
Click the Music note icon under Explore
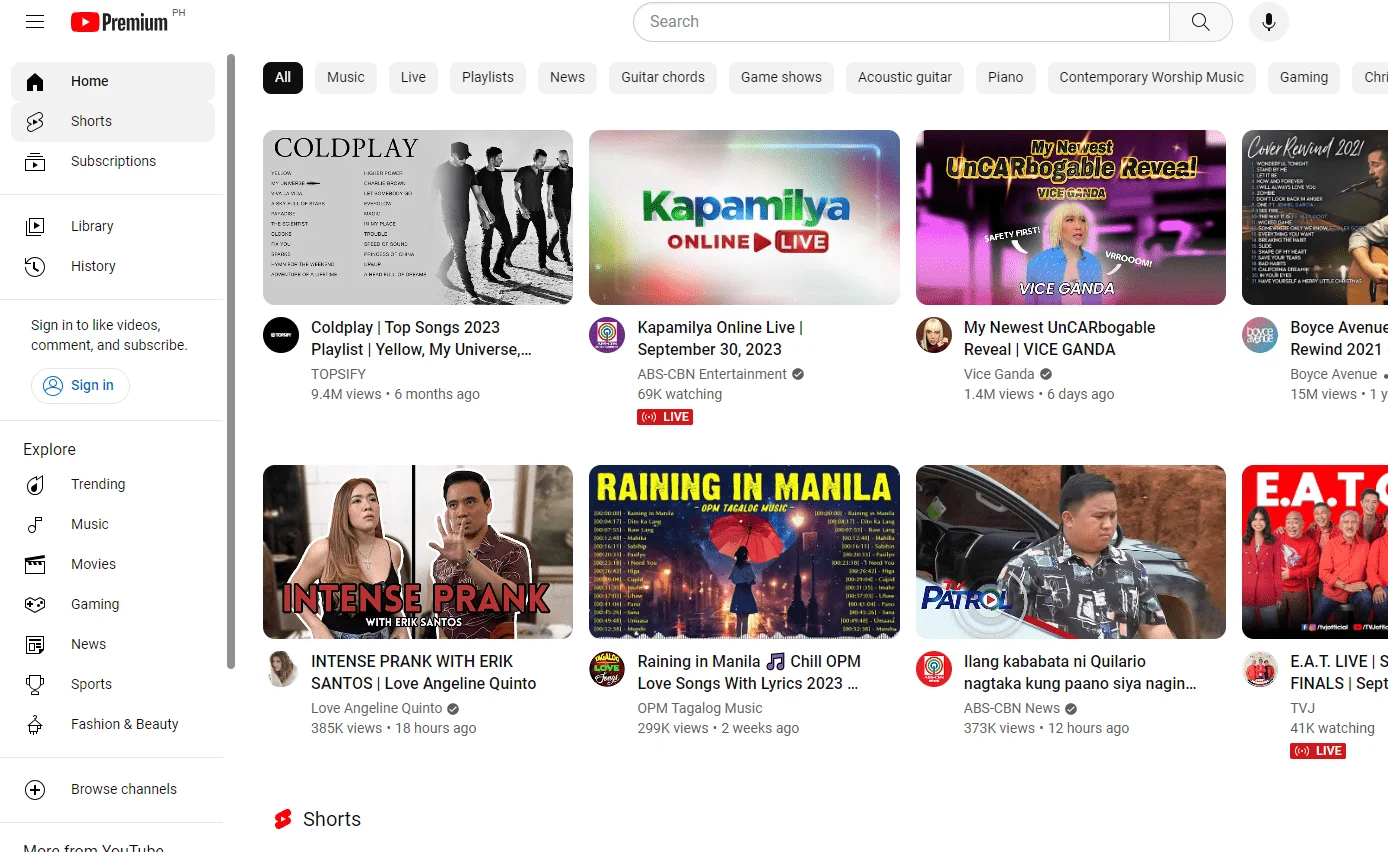[x=35, y=524]
